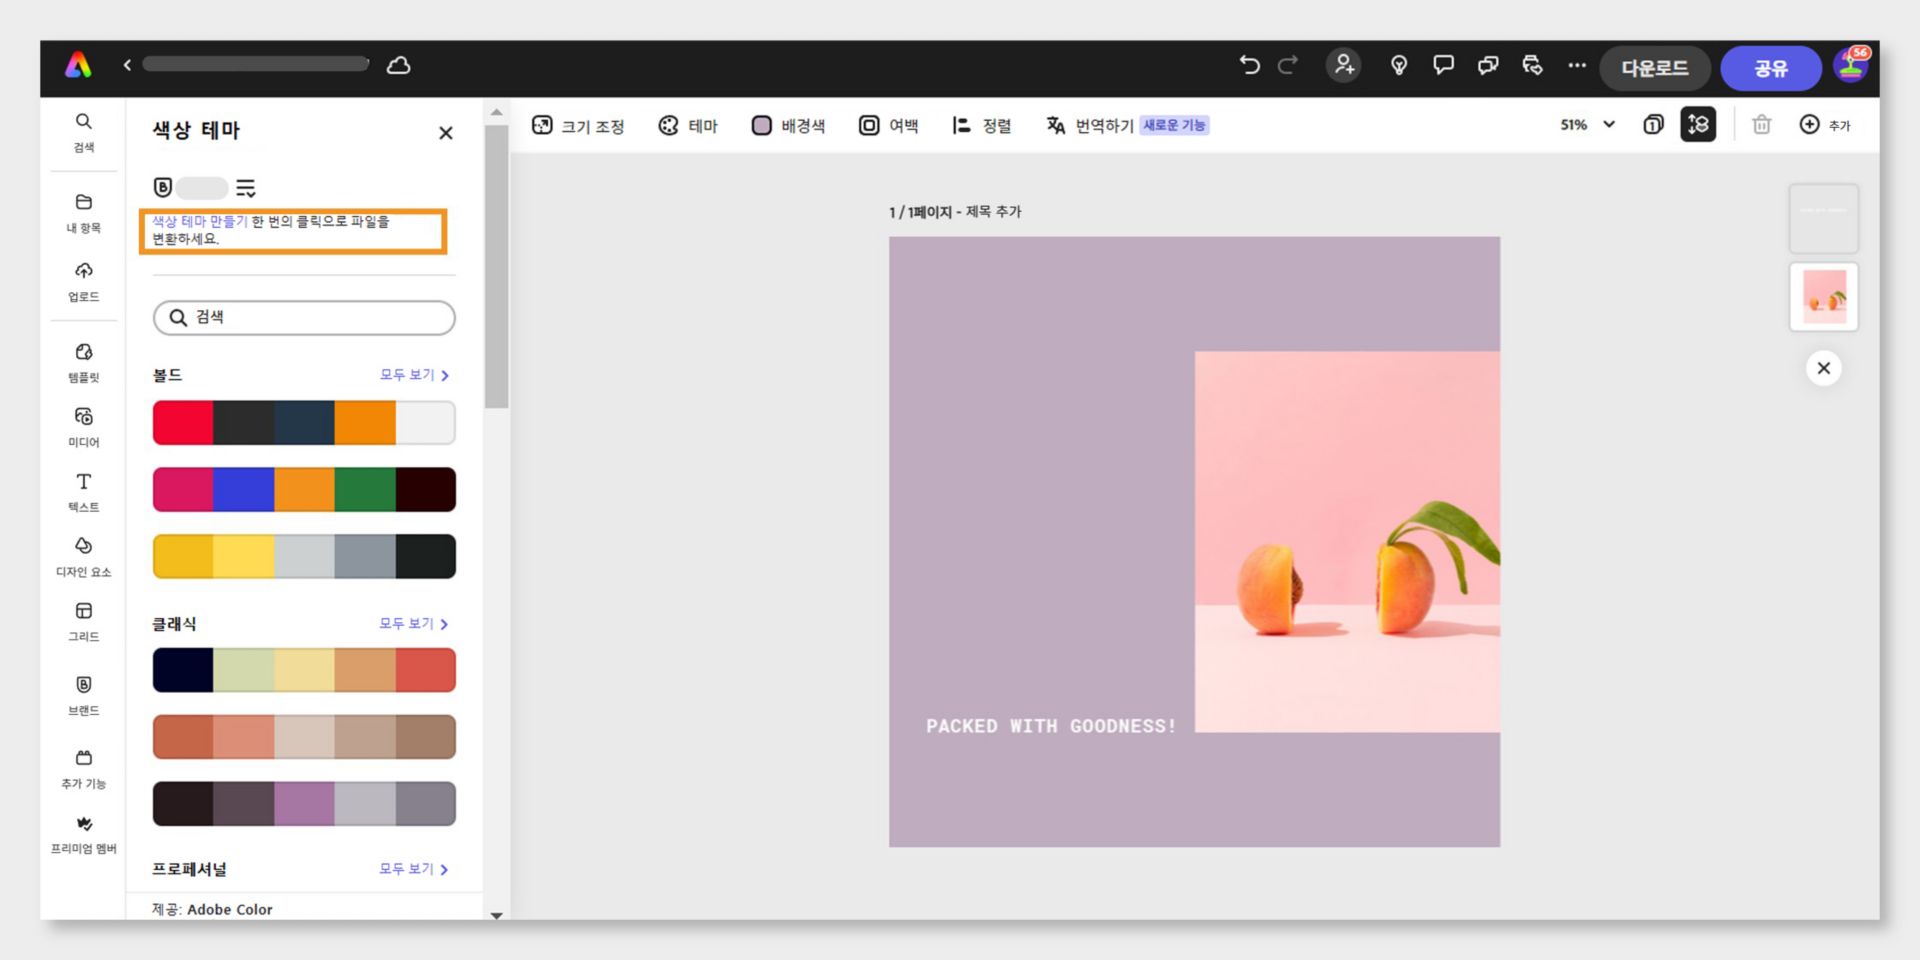Open the 여백 margin option

888,125
